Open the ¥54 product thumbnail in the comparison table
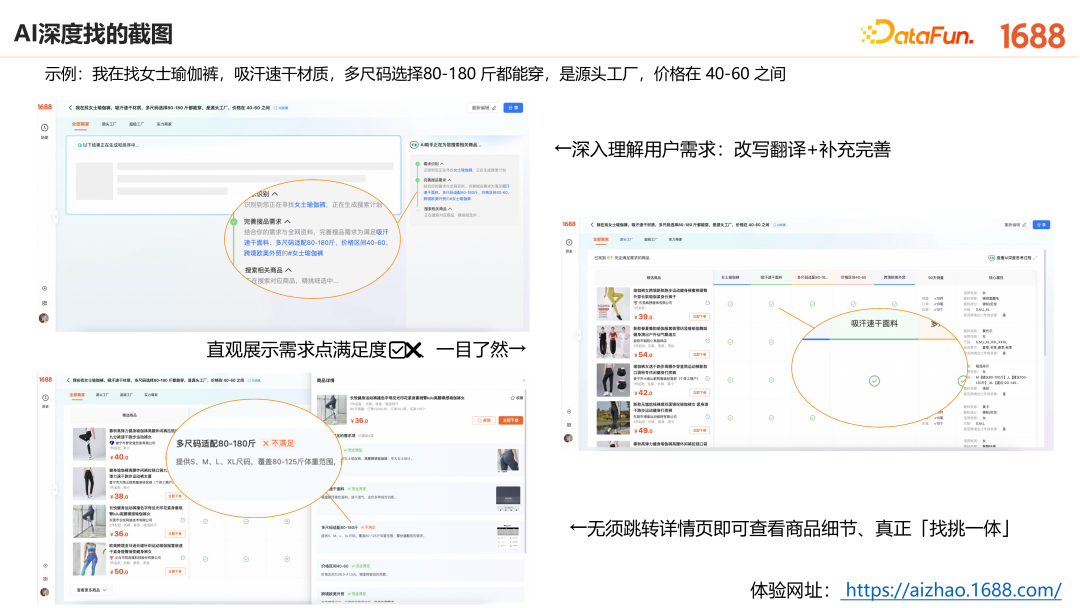1080x608 pixels. [613, 342]
